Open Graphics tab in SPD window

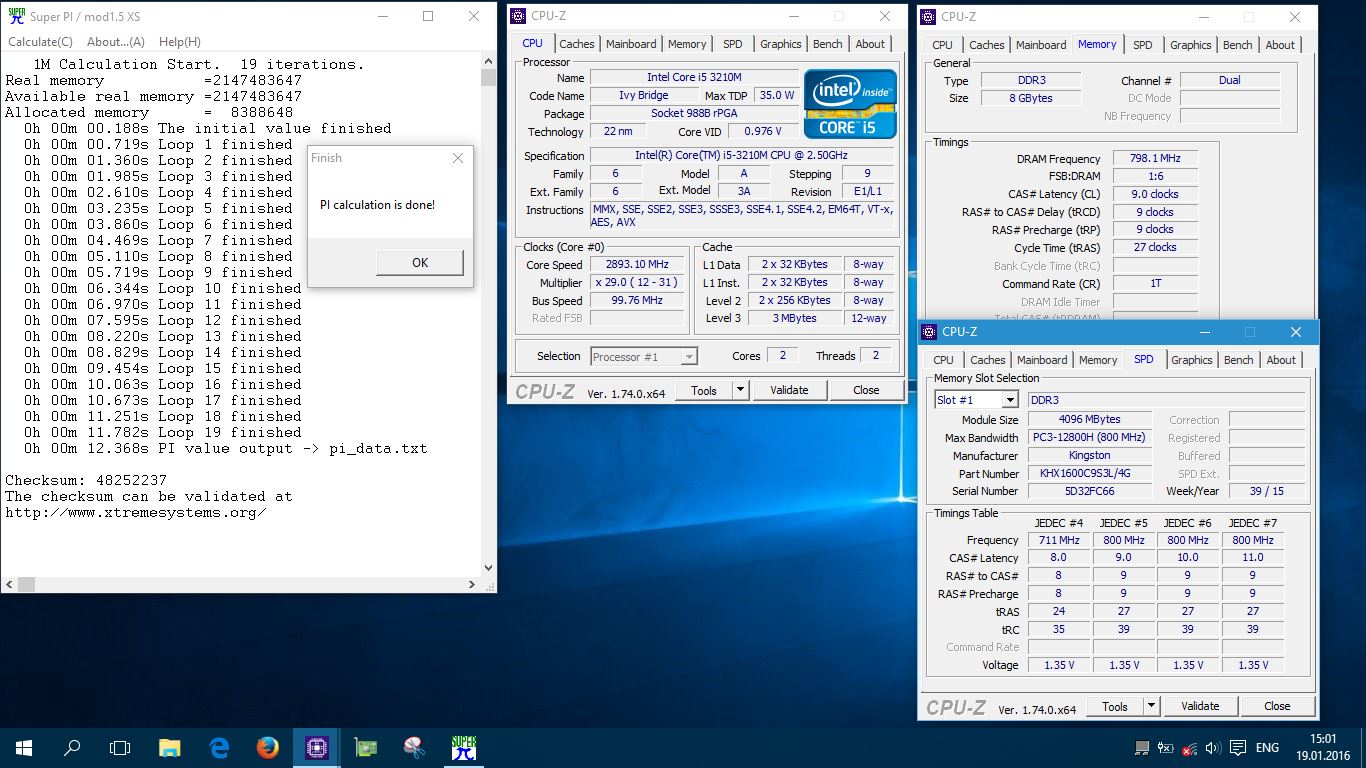(1191, 360)
